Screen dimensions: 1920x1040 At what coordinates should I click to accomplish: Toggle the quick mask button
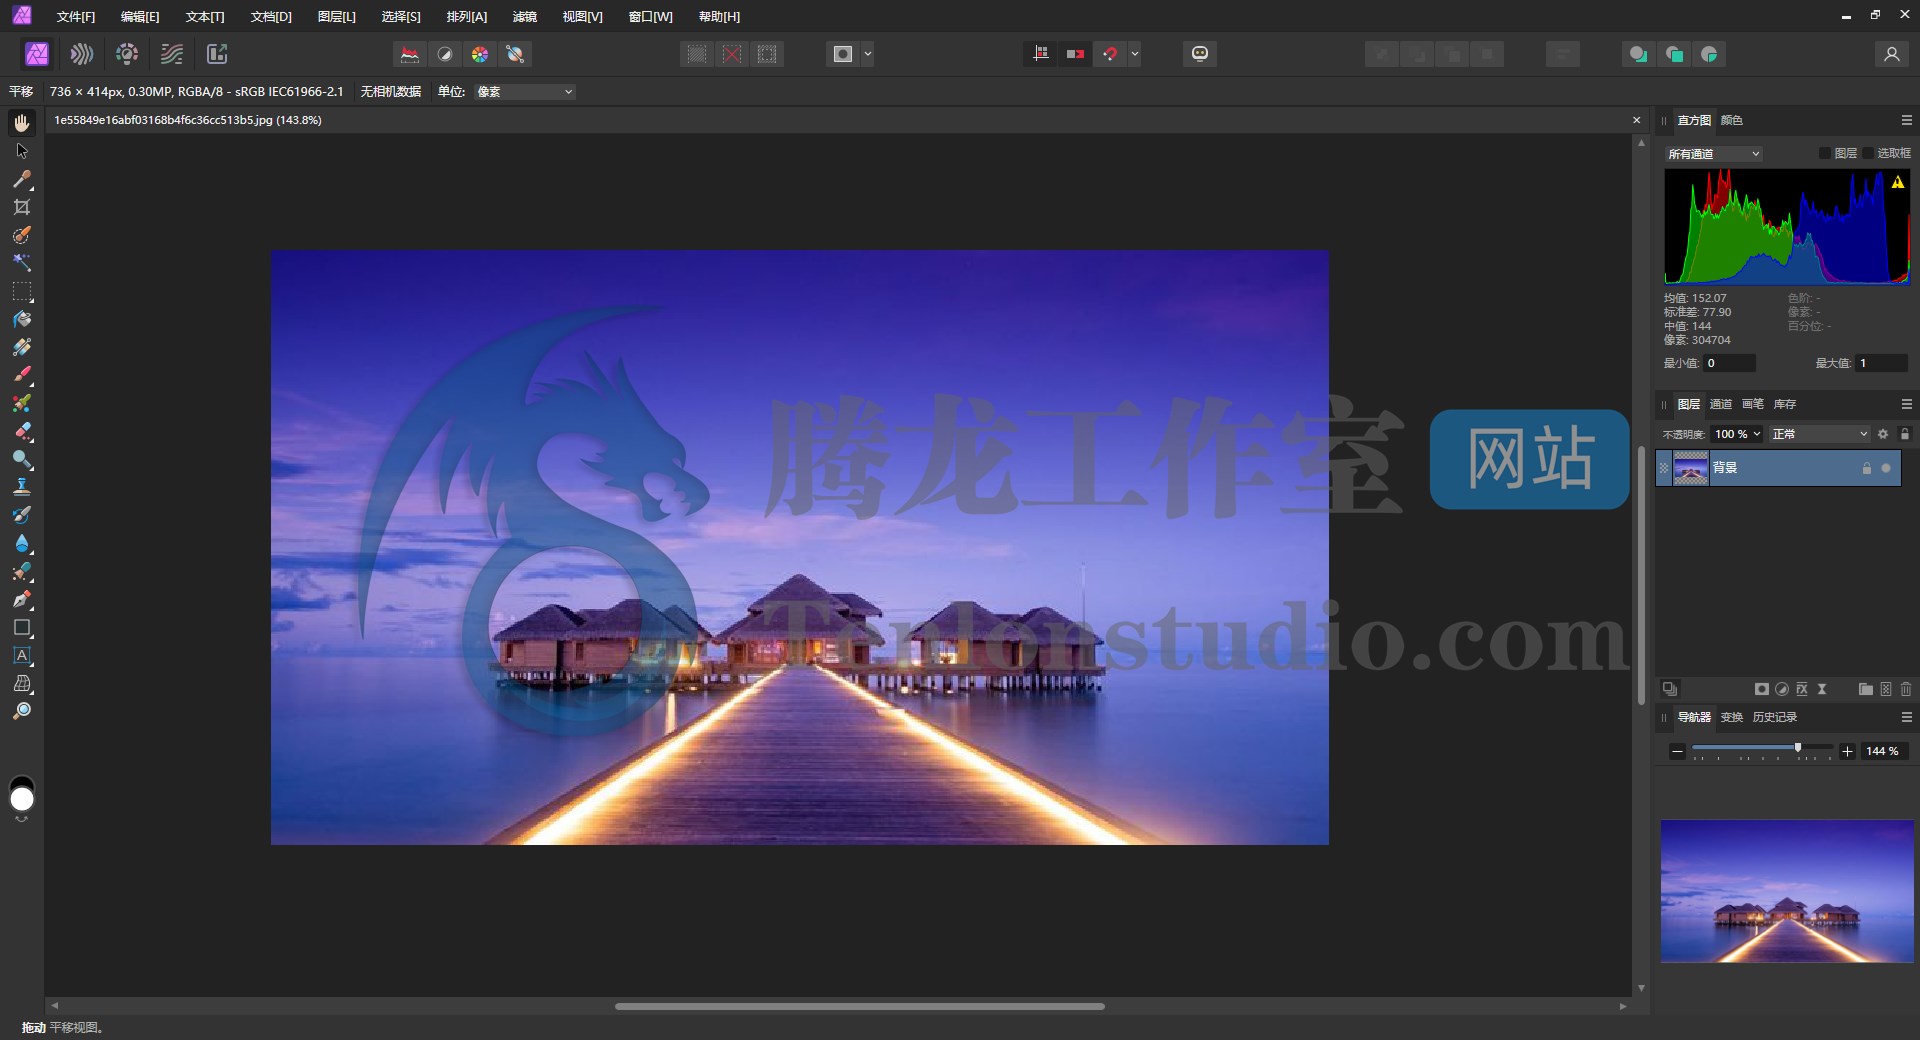click(x=843, y=54)
